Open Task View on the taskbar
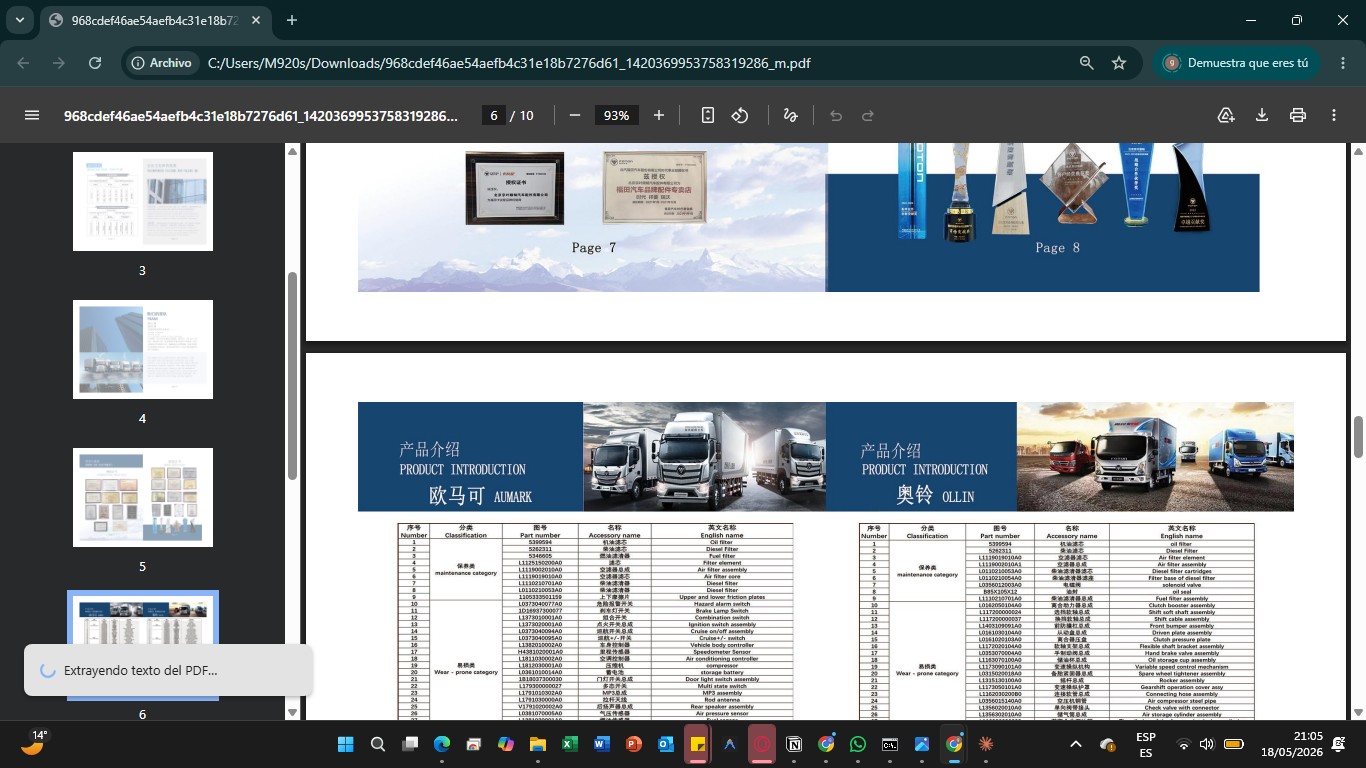Screen dimensions: 1366x768 coord(410,744)
